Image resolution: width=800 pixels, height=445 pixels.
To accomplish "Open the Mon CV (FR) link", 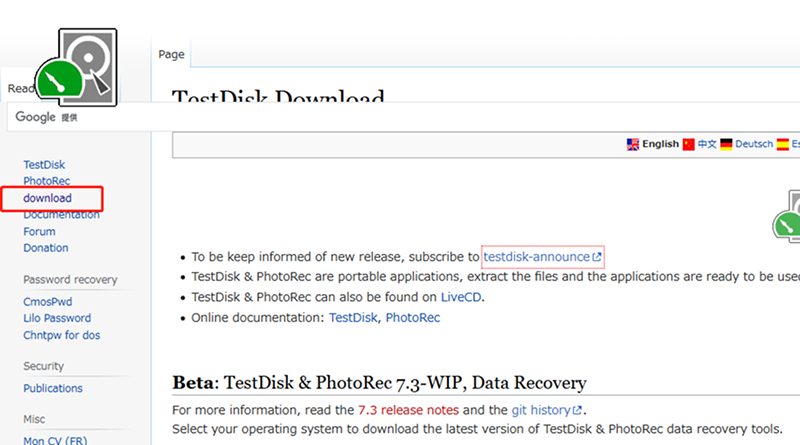I will 55,440.
